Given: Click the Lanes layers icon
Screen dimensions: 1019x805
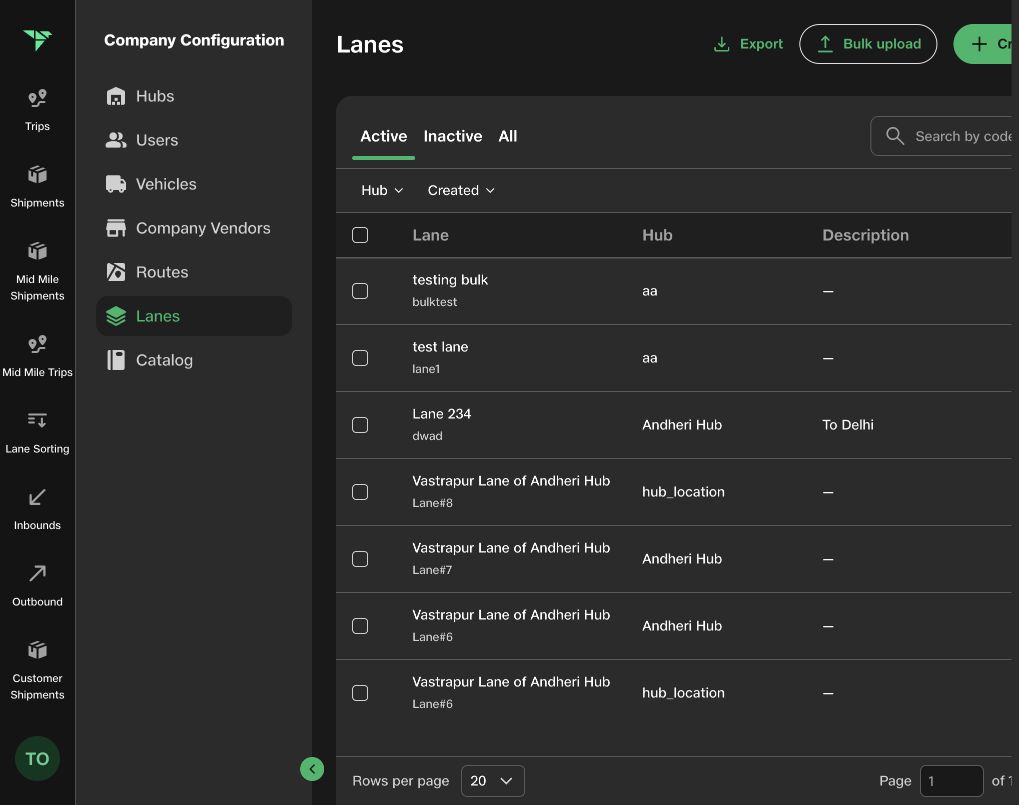Looking at the screenshot, I should (116, 316).
